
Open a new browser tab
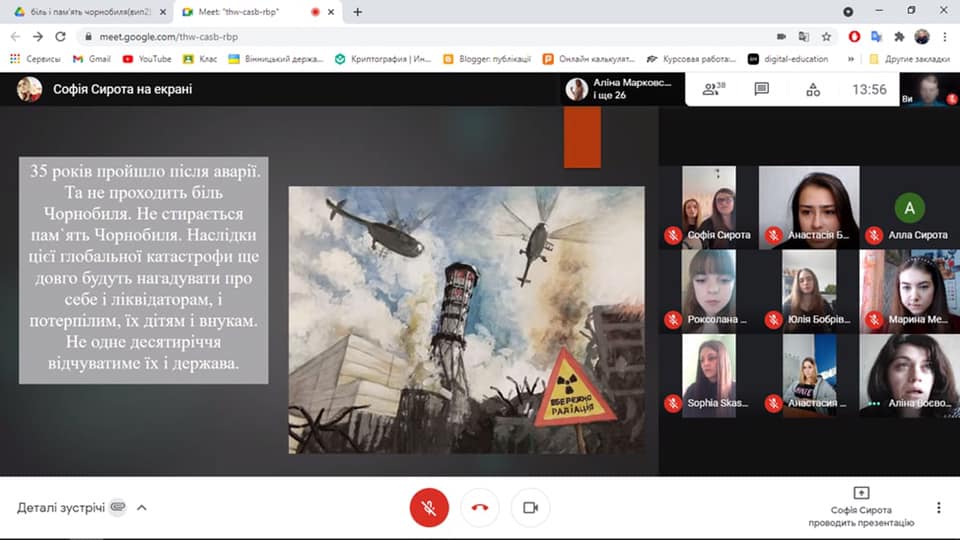pyautogui.click(x=358, y=12)
